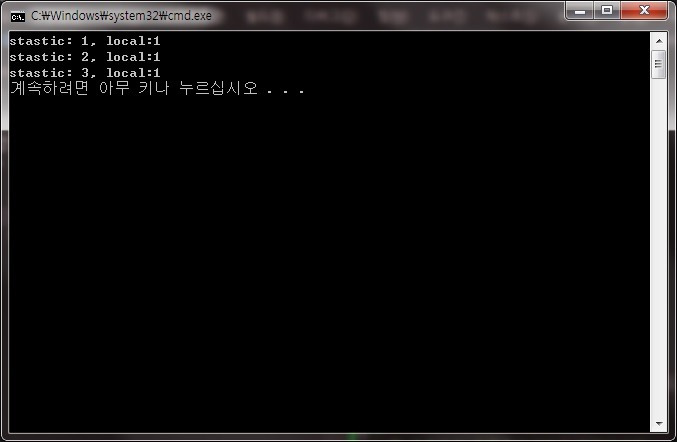
Task: Click the title text C:\Windows\system32\cmd.exe
Action: click(121, 16)
